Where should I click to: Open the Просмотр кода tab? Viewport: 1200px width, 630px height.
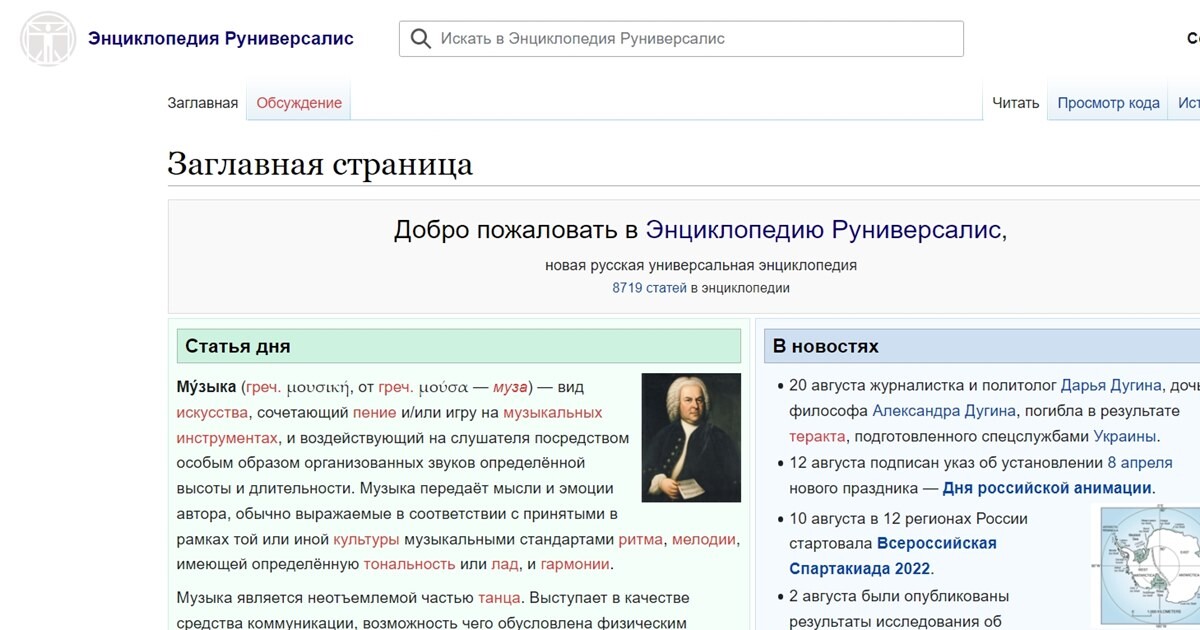tap(1108, 103)
